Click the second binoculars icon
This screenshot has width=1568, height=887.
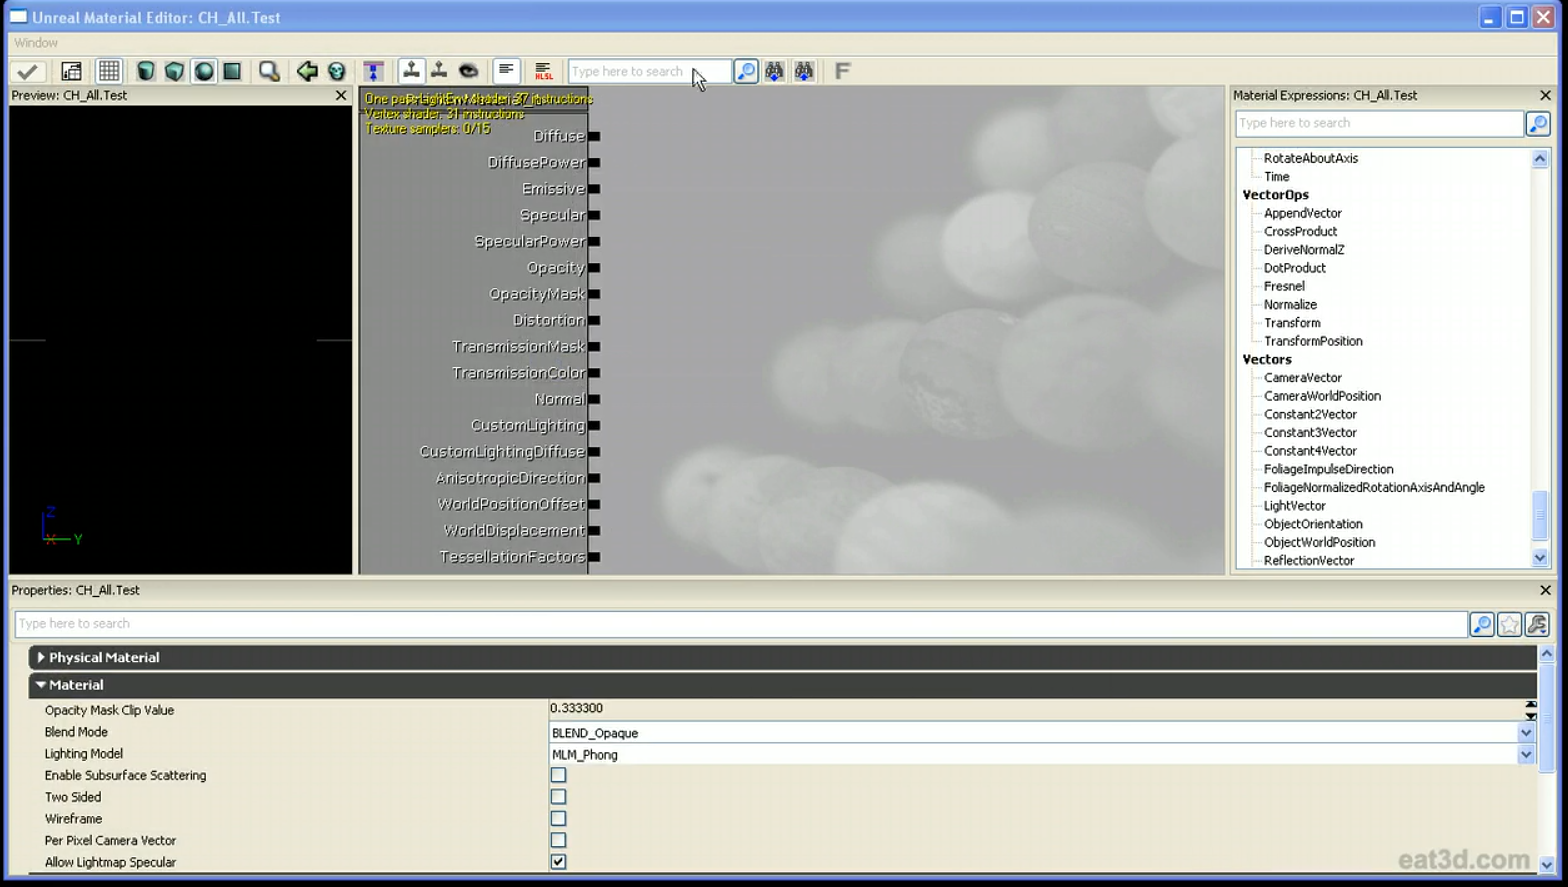[804, 71]
